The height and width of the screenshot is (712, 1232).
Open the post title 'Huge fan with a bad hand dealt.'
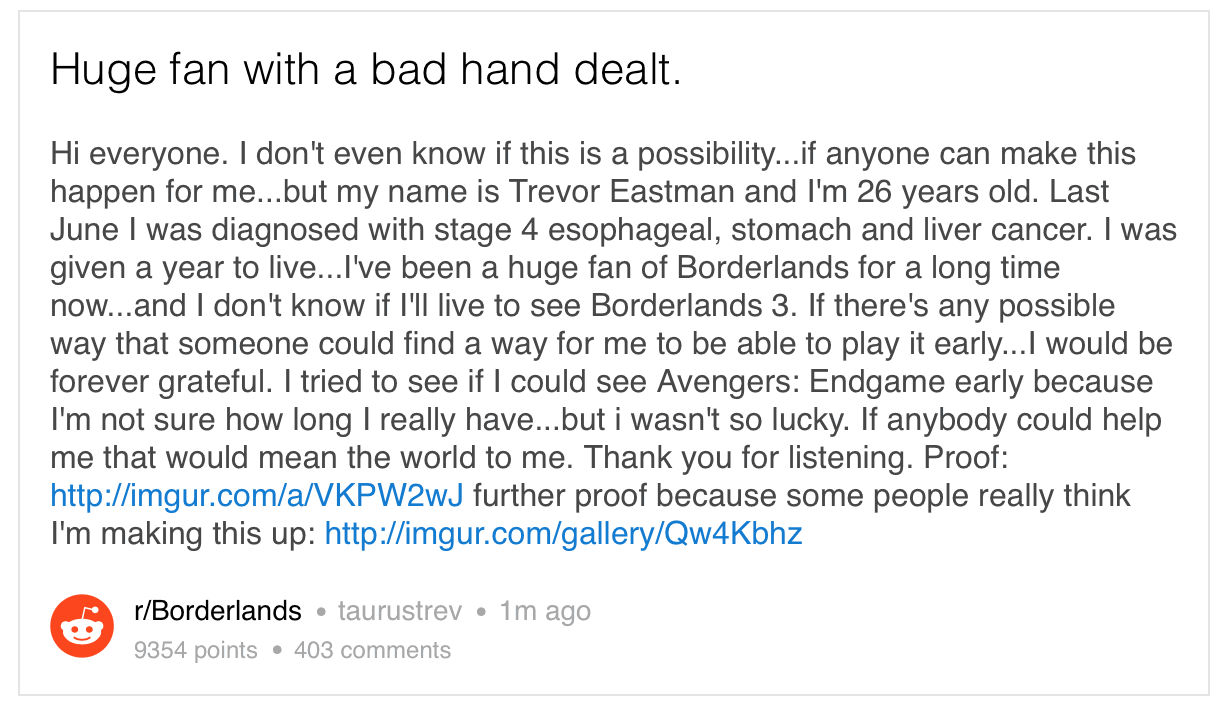pos(366,69)
